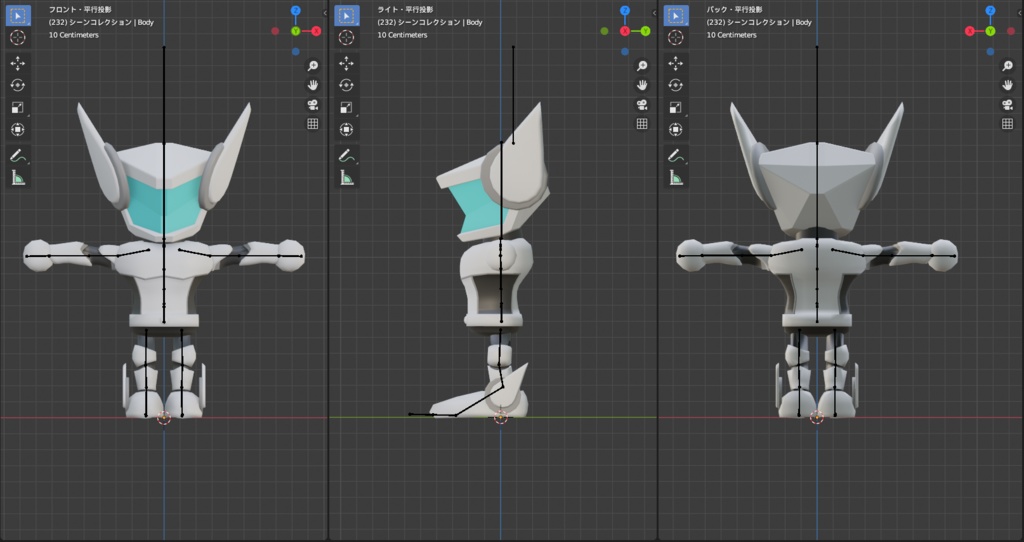Select the Box Select tool in Back viewport

coord(676,16)
